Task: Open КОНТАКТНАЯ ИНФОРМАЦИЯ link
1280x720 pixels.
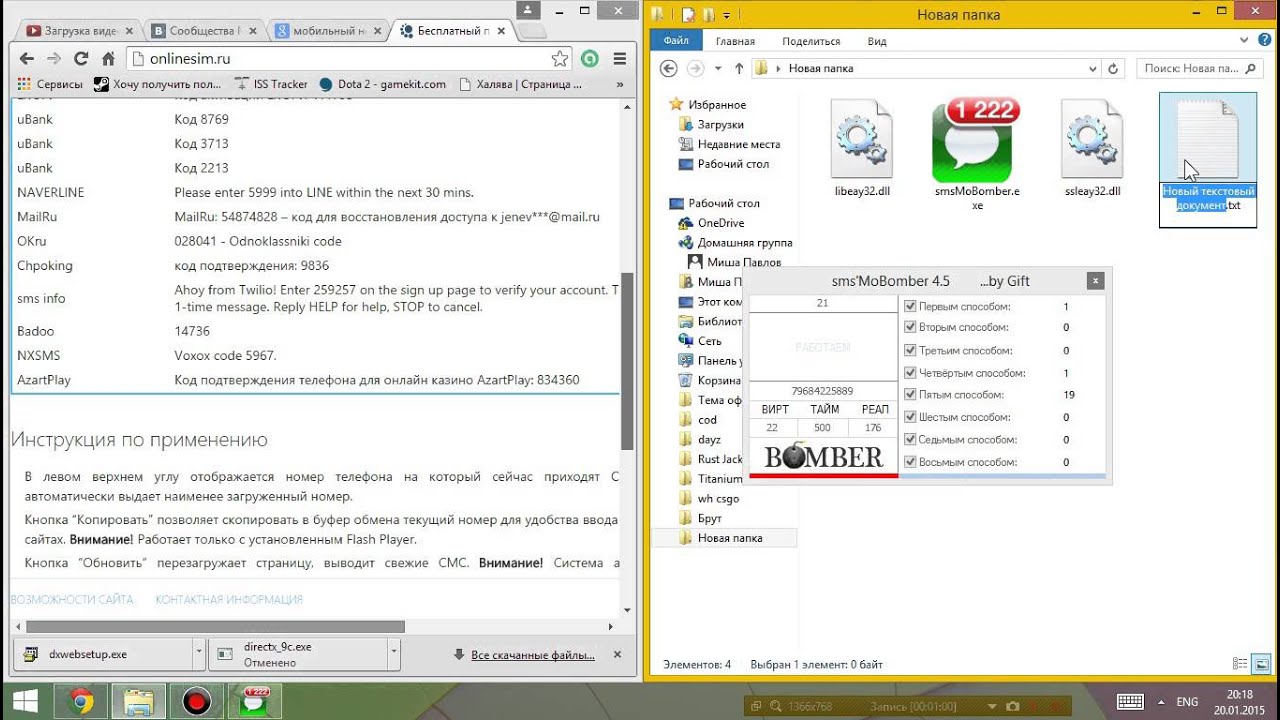Action: 229,600
